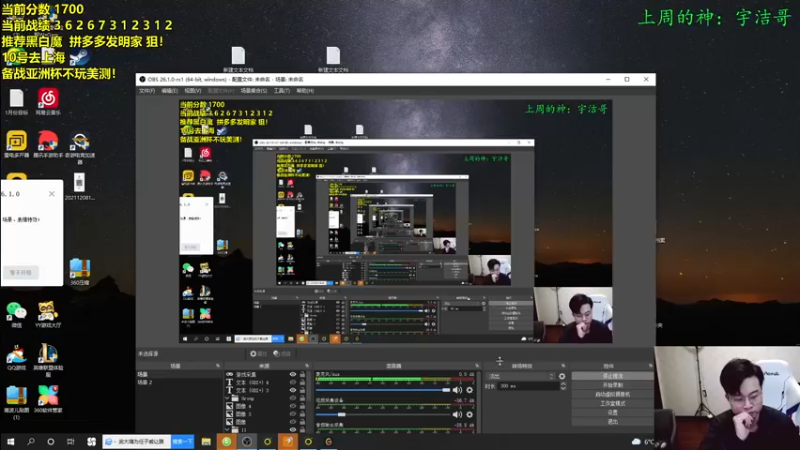The width and height of the screenshot is (800, 450).
Task: Mute the second mixer channel speaker icon
Action: (457, 414)
